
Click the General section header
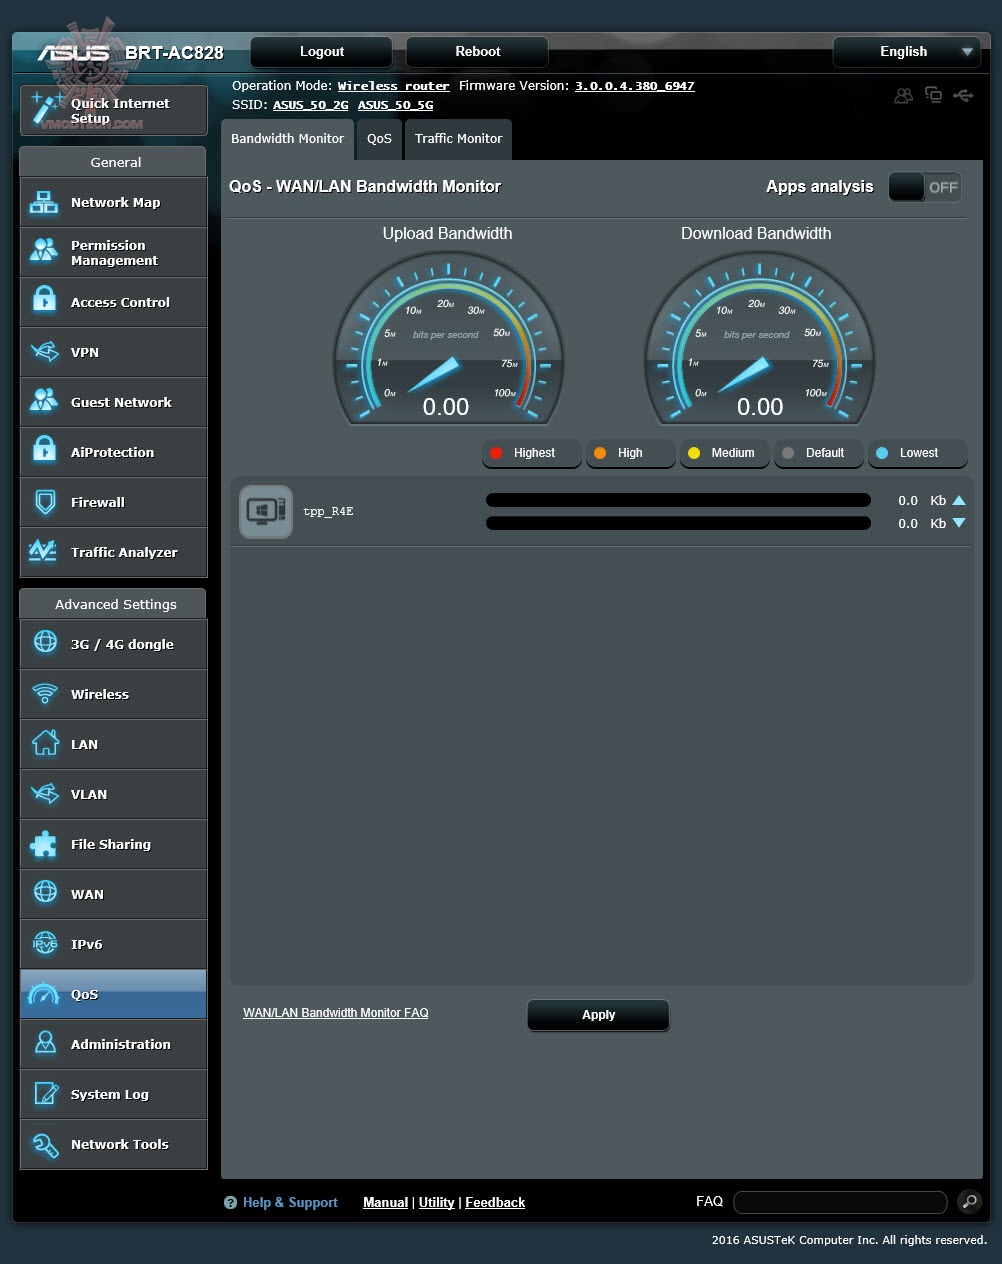tap(113, 162)
